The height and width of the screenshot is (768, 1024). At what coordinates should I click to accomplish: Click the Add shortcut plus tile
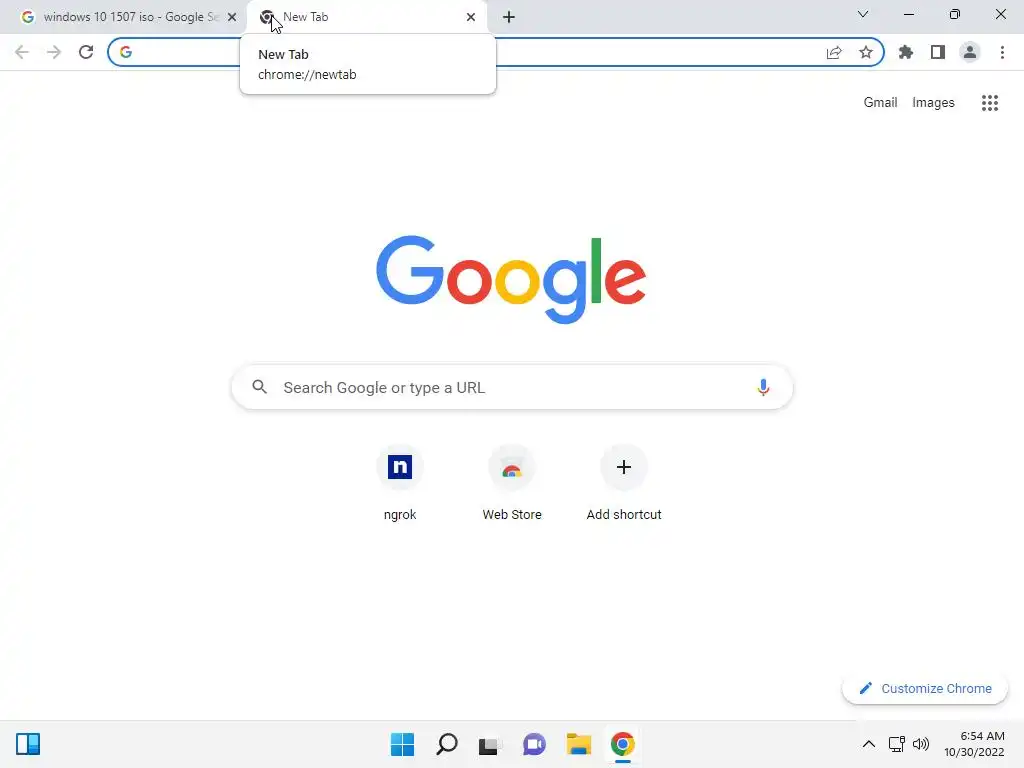point(624,483)
